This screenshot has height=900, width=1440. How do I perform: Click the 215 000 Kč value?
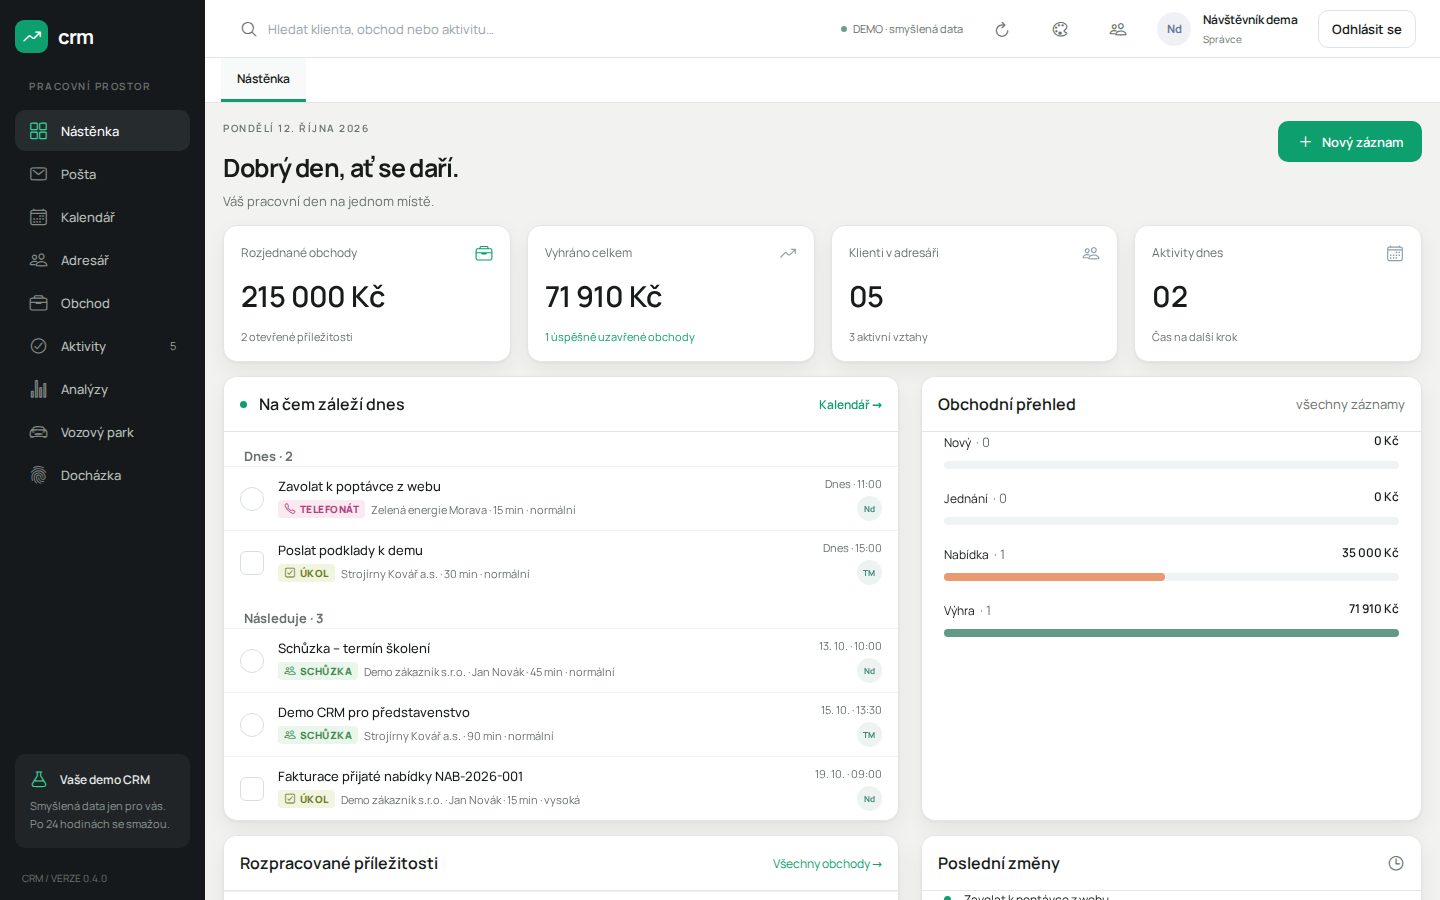coord(313,297)
